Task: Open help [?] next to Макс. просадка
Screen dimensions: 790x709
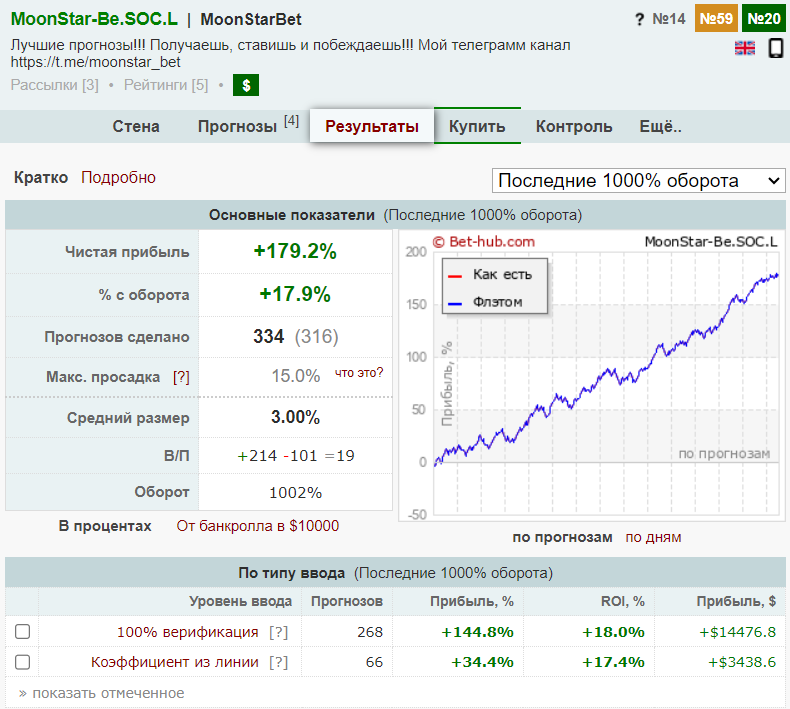Action: 181,377
